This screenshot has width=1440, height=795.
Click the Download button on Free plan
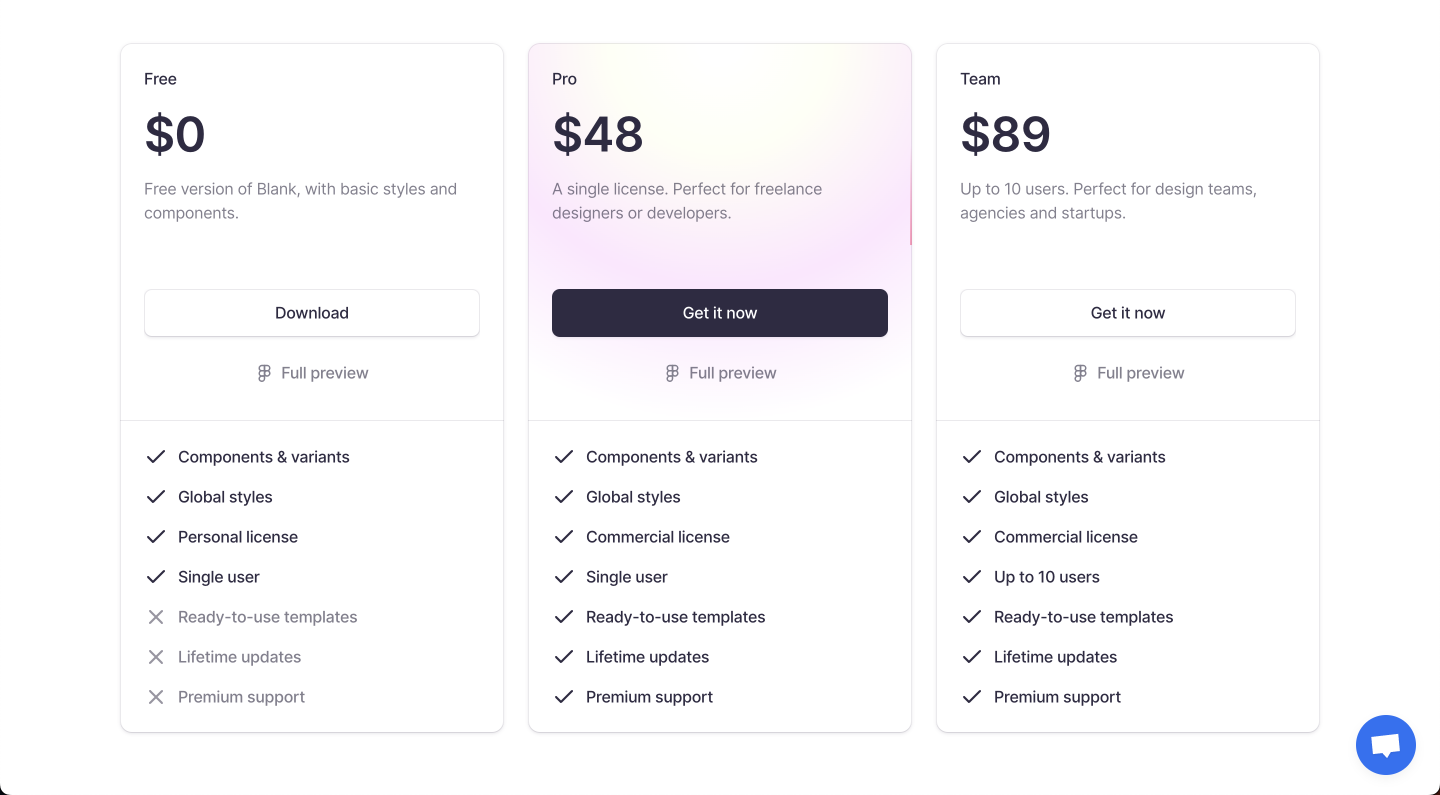(x=312, y=313)
